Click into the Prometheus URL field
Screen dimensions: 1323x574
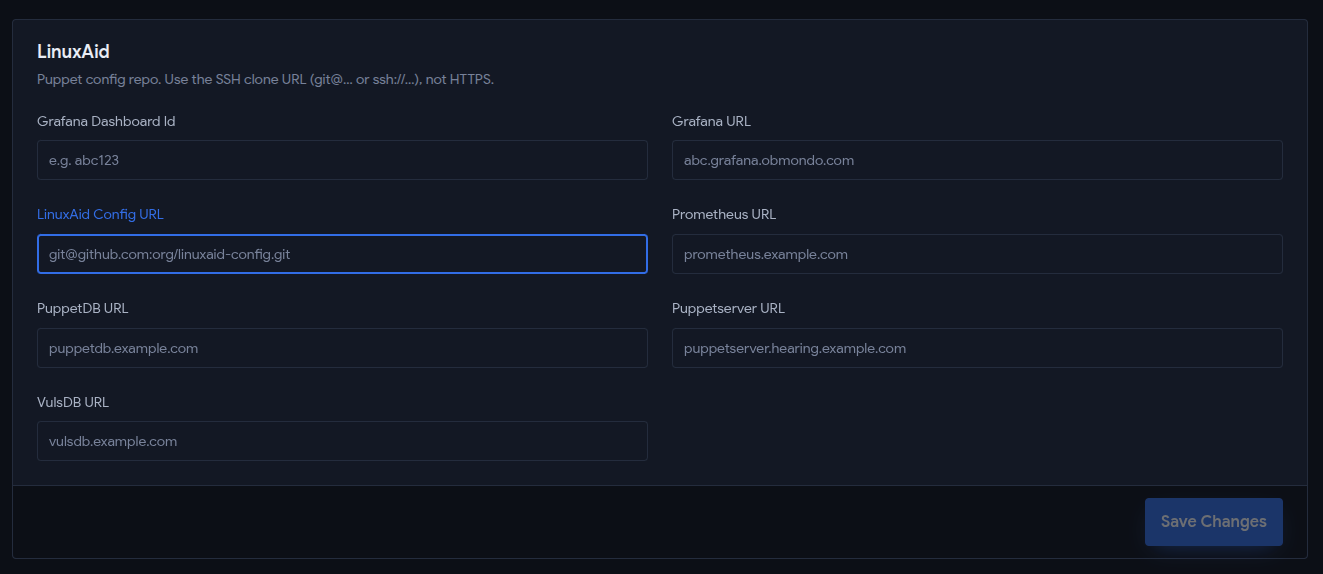pos(977,254)
